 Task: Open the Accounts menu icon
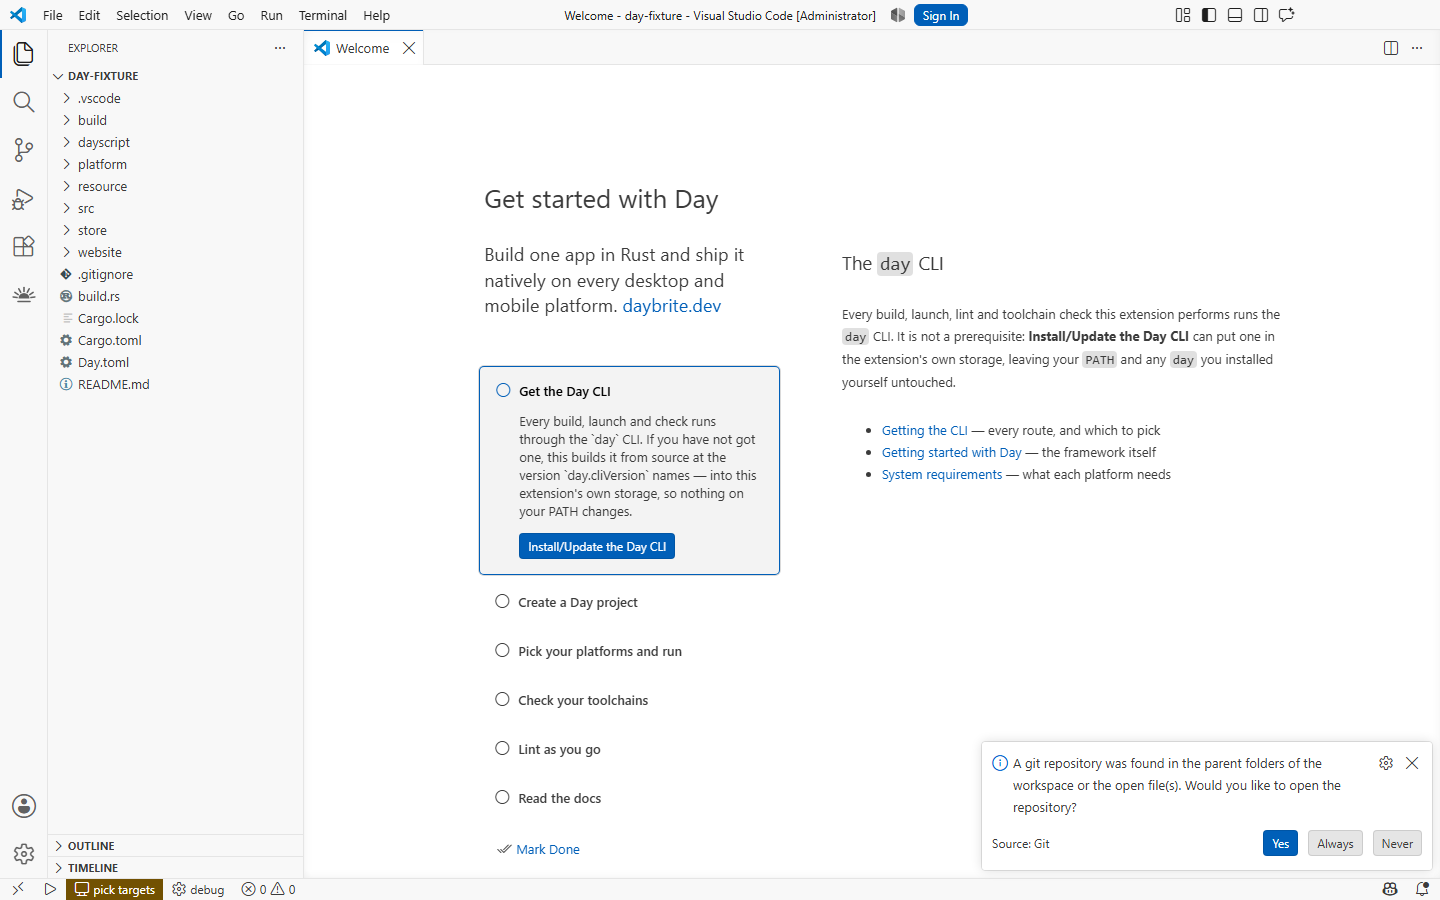click(x=24, y=806)
